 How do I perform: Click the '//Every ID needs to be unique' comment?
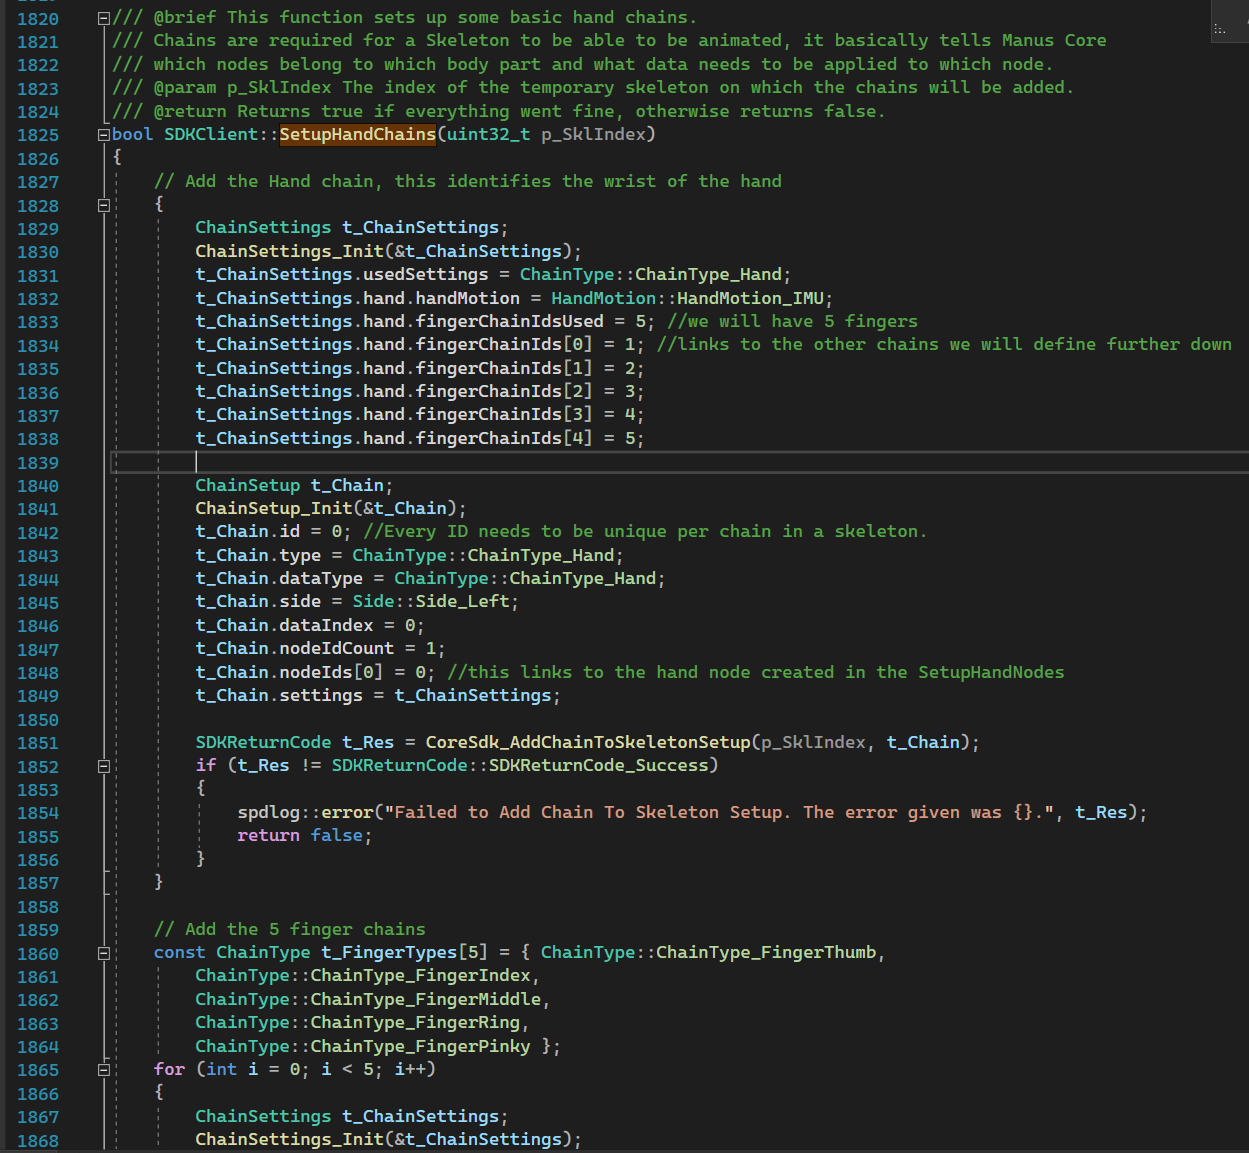tap(645, 531)
